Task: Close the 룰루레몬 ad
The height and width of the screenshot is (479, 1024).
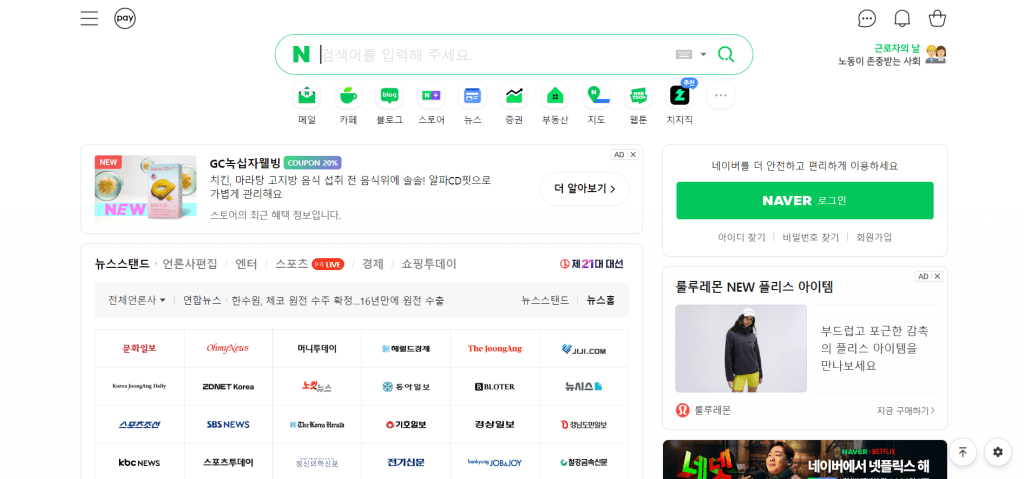Action: (938, 276)
